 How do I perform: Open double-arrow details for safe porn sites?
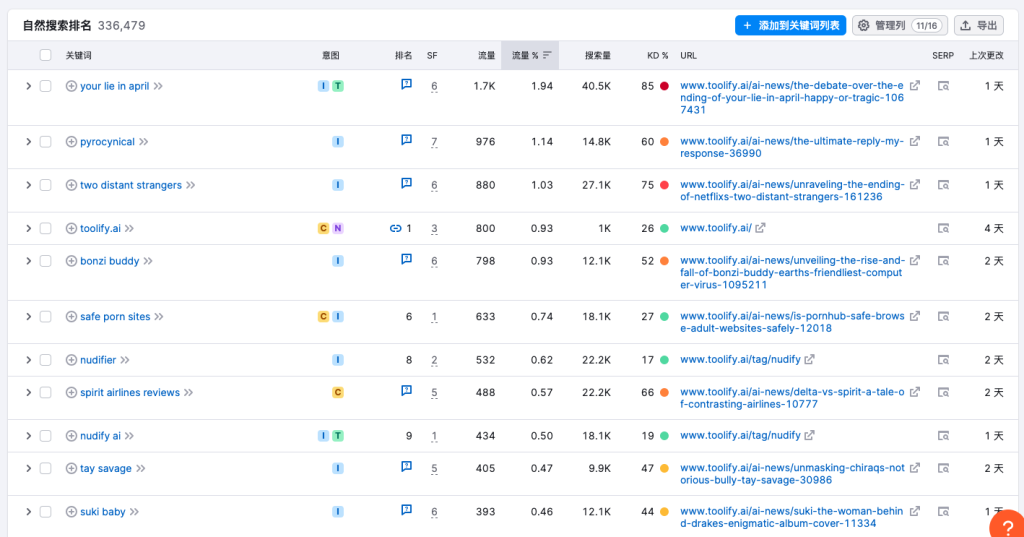(159, 317)
